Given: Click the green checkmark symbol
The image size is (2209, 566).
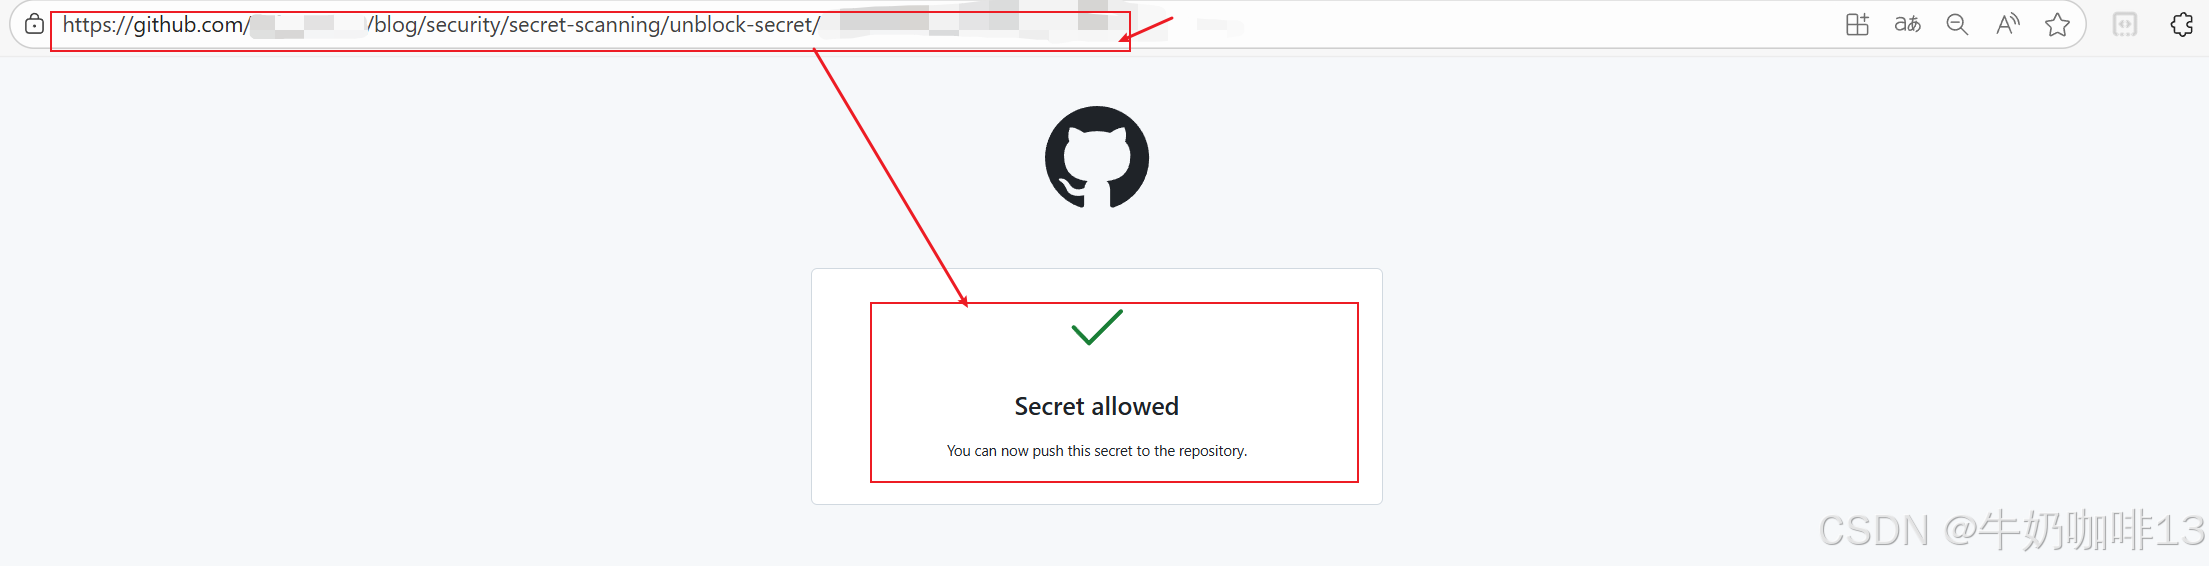Looking at the screenshot, I should pos(1097,327).
